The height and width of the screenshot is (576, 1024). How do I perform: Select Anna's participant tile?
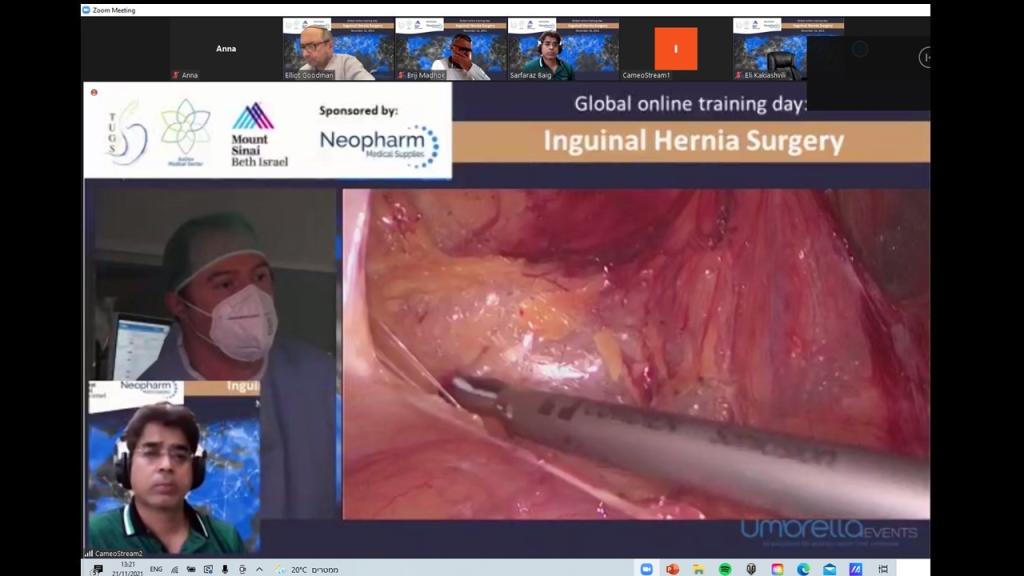tap(225, 49)
